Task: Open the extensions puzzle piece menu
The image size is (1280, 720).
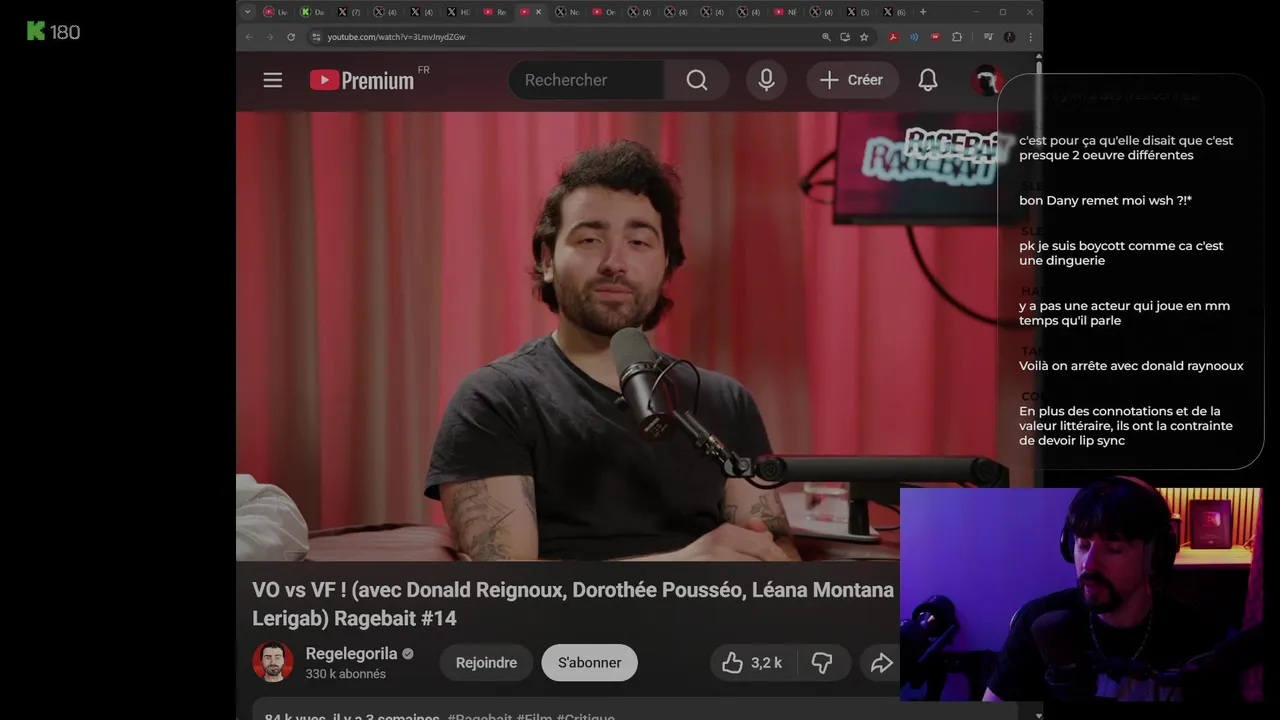Action: pyautogui.click(x=957, y=37)
